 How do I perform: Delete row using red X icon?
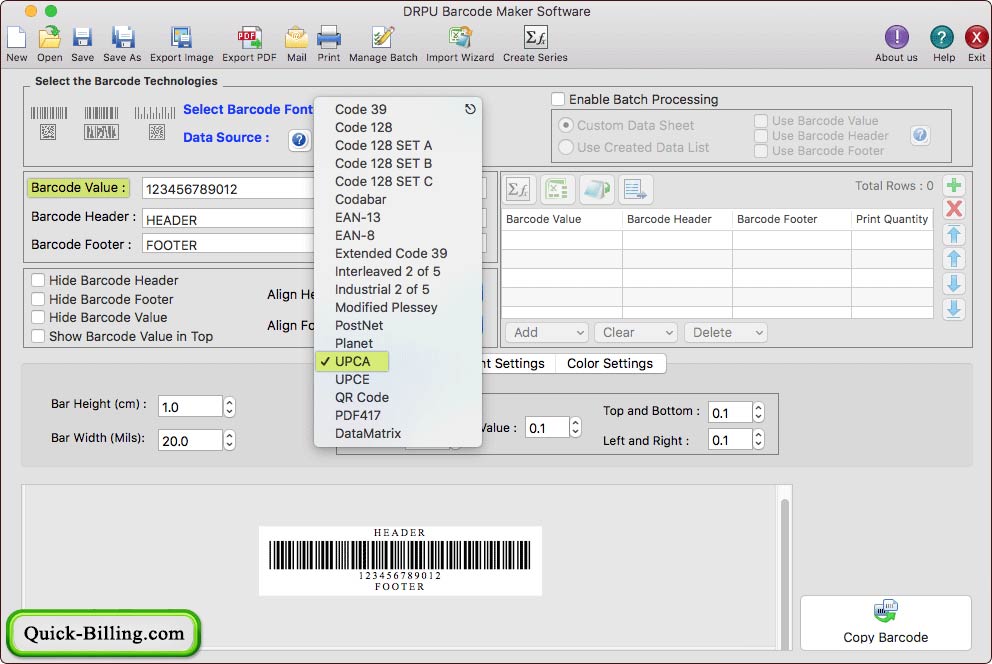[953, 209]
